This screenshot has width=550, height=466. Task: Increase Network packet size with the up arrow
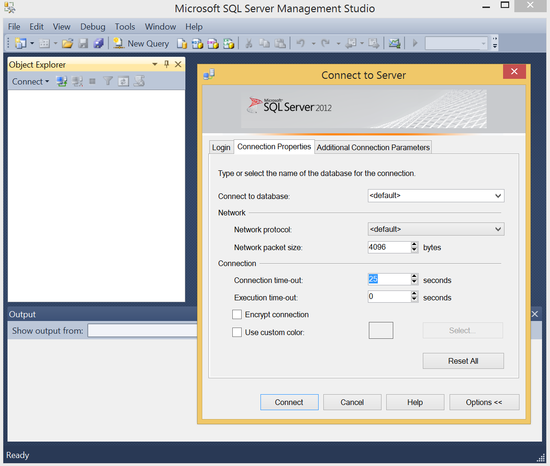[415, 244]
